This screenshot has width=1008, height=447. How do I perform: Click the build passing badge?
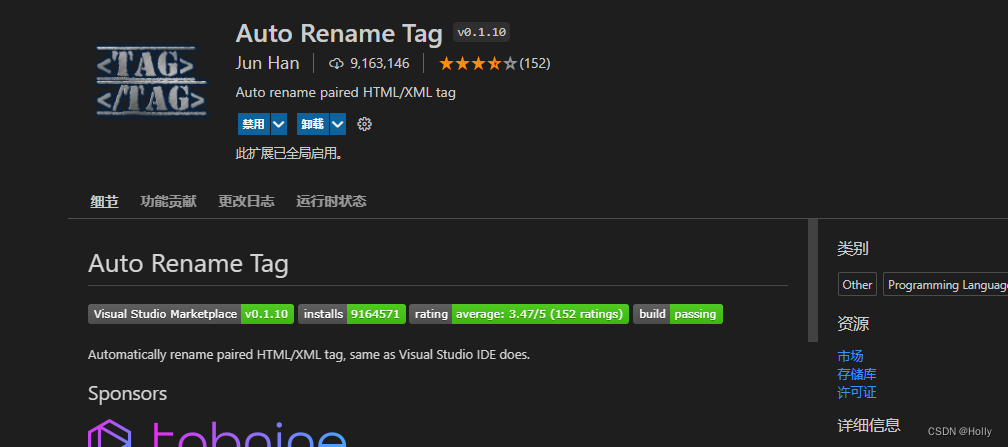point(677,314)
